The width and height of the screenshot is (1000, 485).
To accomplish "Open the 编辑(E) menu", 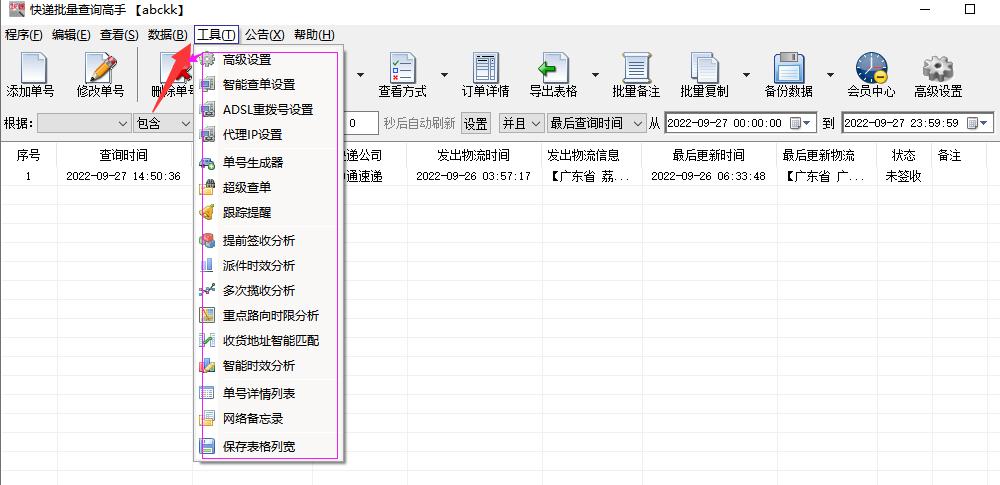I will pos(71,35).
